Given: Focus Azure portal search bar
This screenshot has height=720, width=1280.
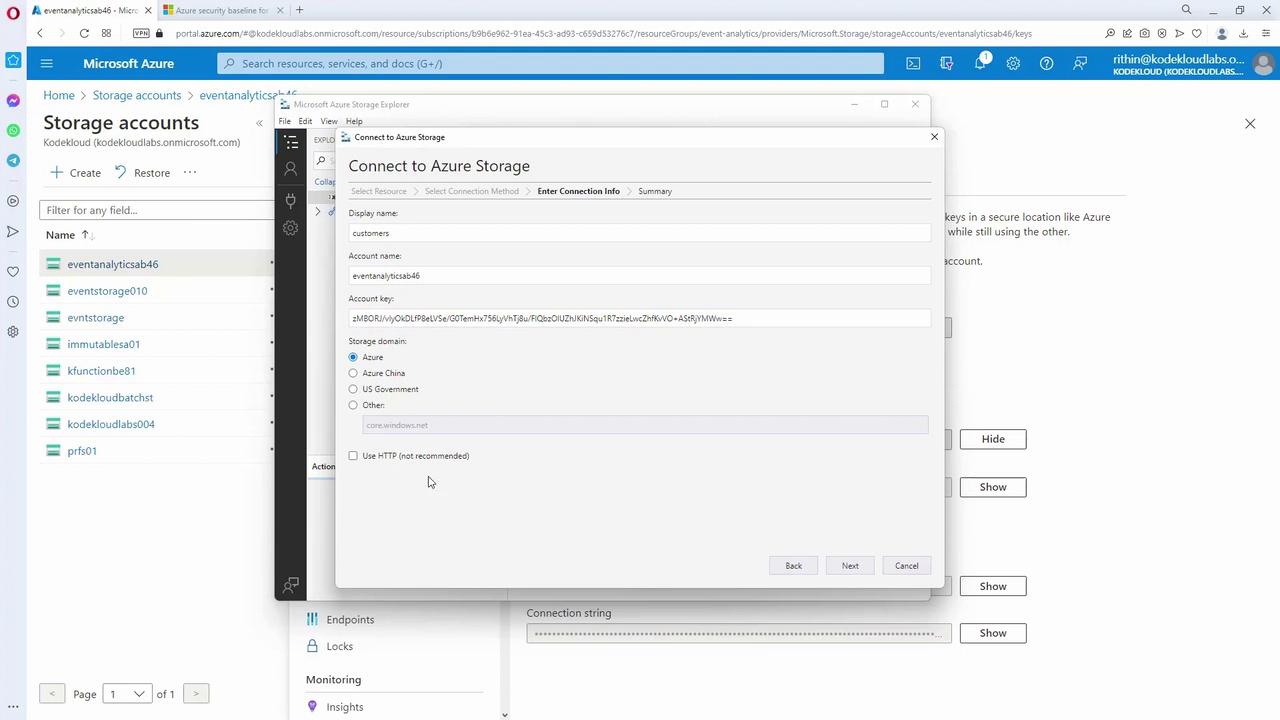Looking at the screenshot, I should (551, 63).
